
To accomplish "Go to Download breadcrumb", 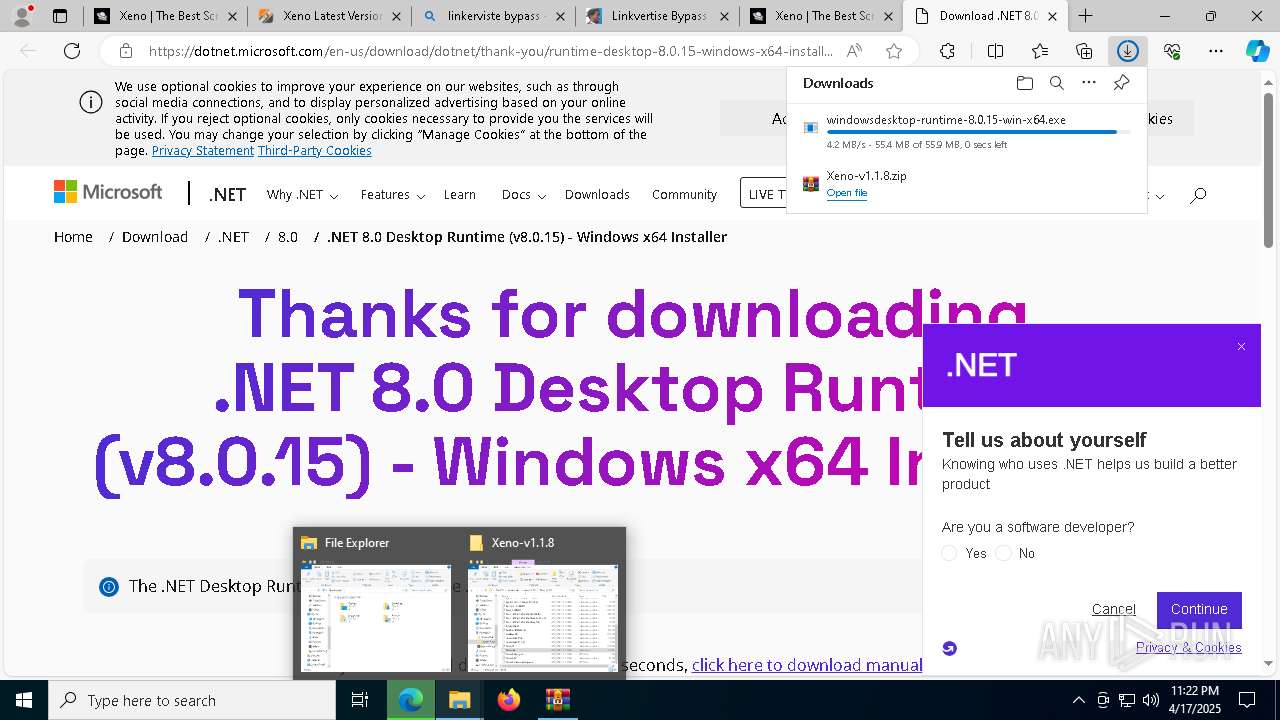I will coord(155,237).
